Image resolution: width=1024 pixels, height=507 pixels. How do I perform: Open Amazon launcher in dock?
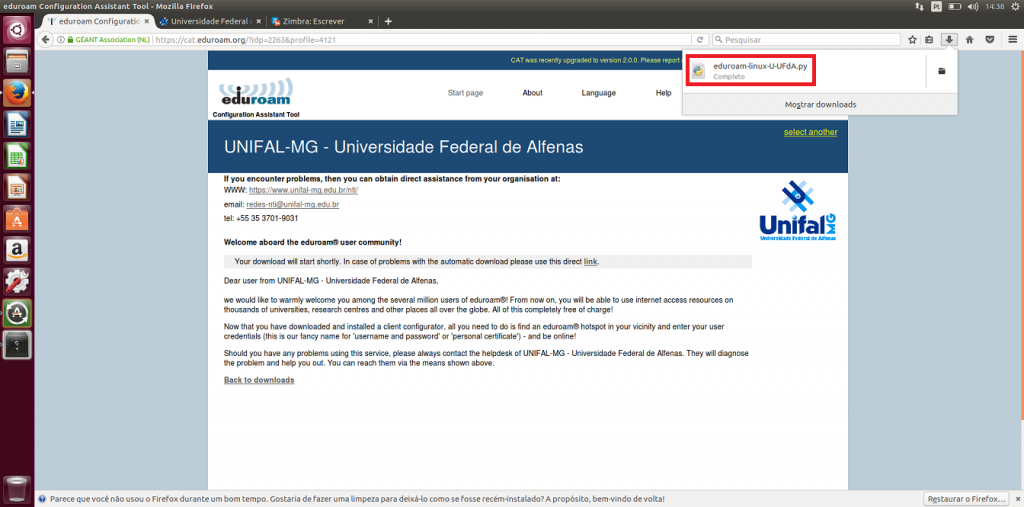click(17, 250)
